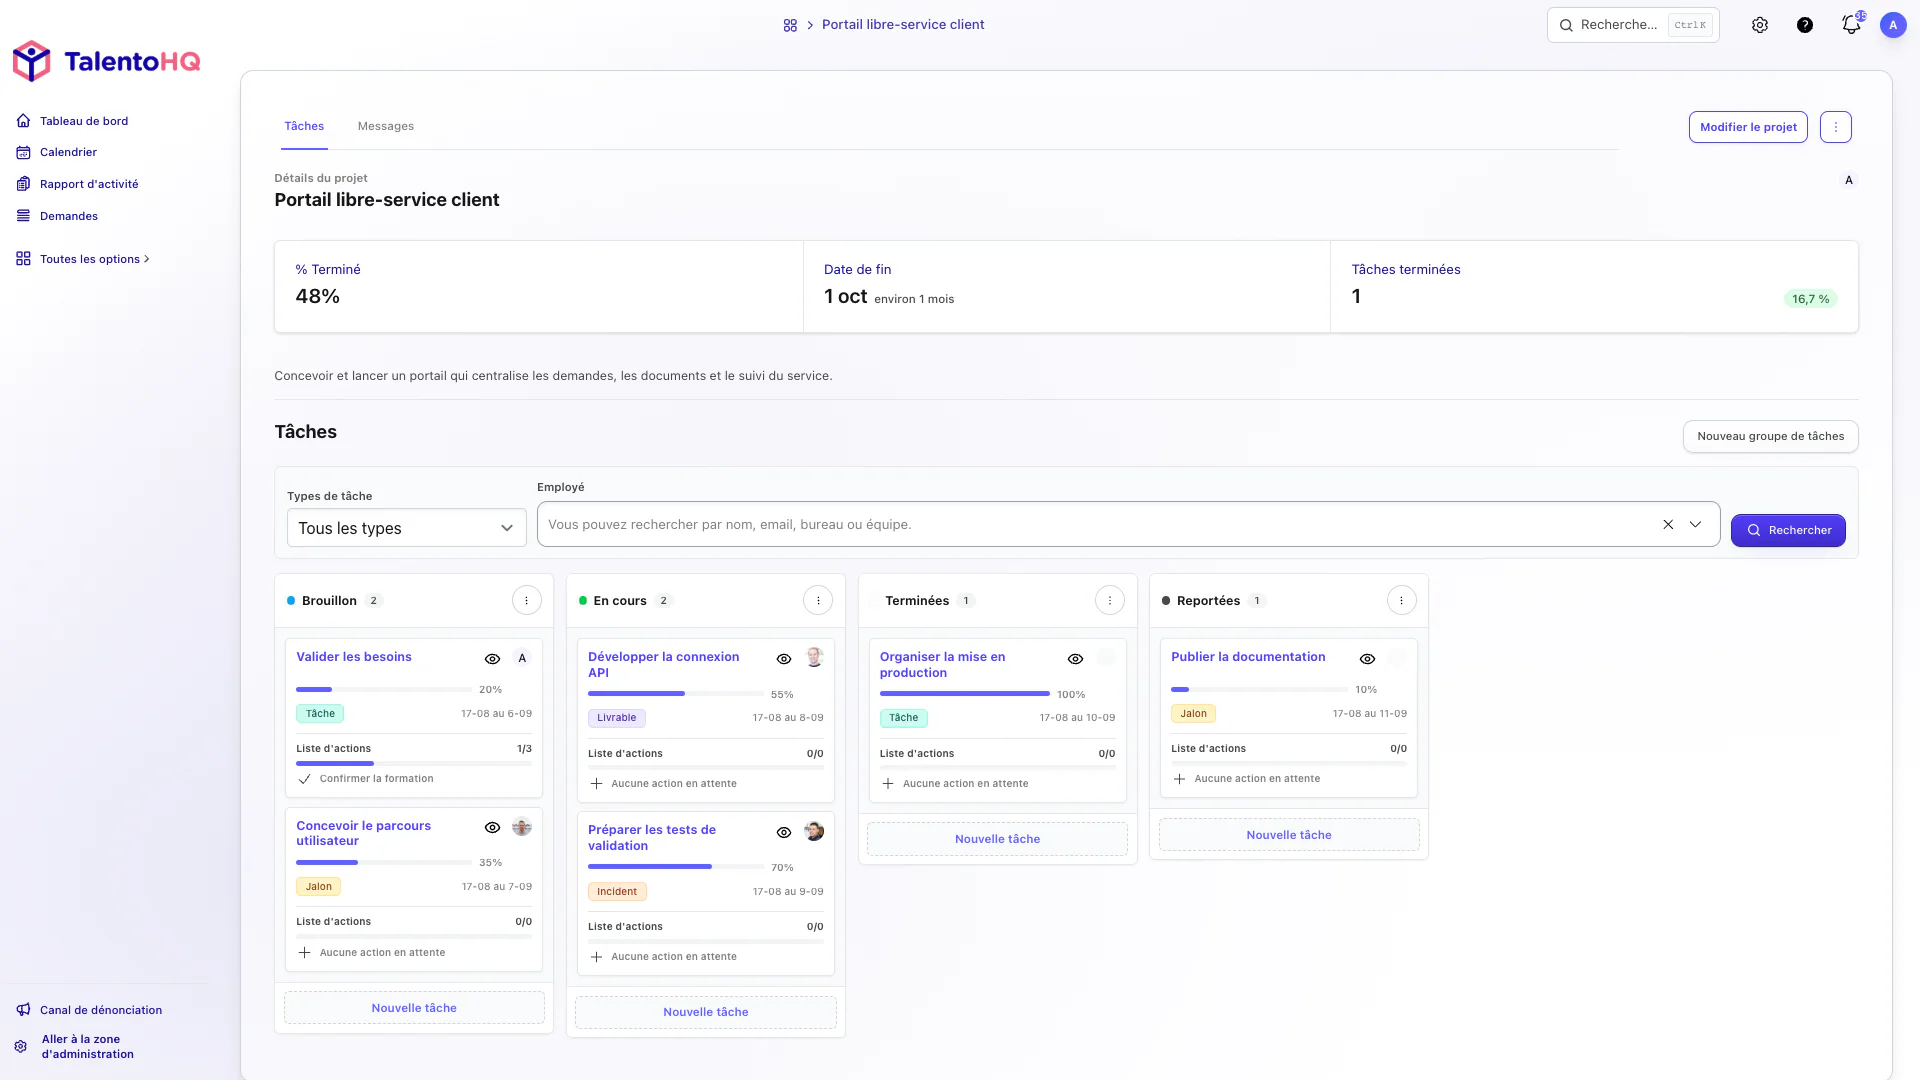Click Nouvelle tâche in Terminées column

pos(998,839)
